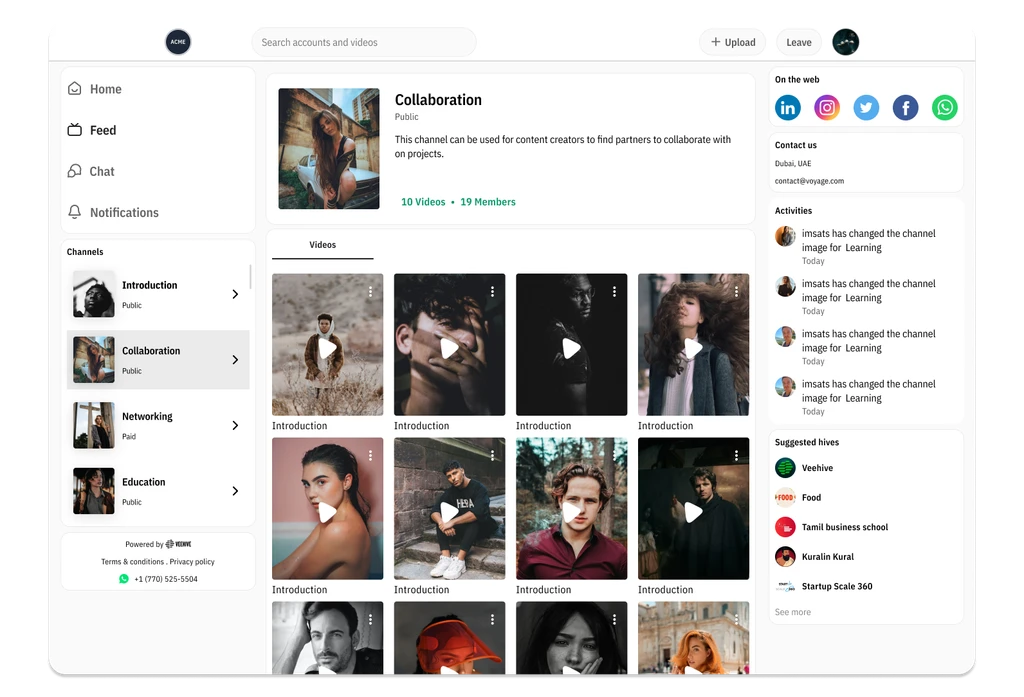Select the Introduction channel in the sidebar
This screenshot has width=1024, height=697.
pyautogui.click(x=150, y=293)
